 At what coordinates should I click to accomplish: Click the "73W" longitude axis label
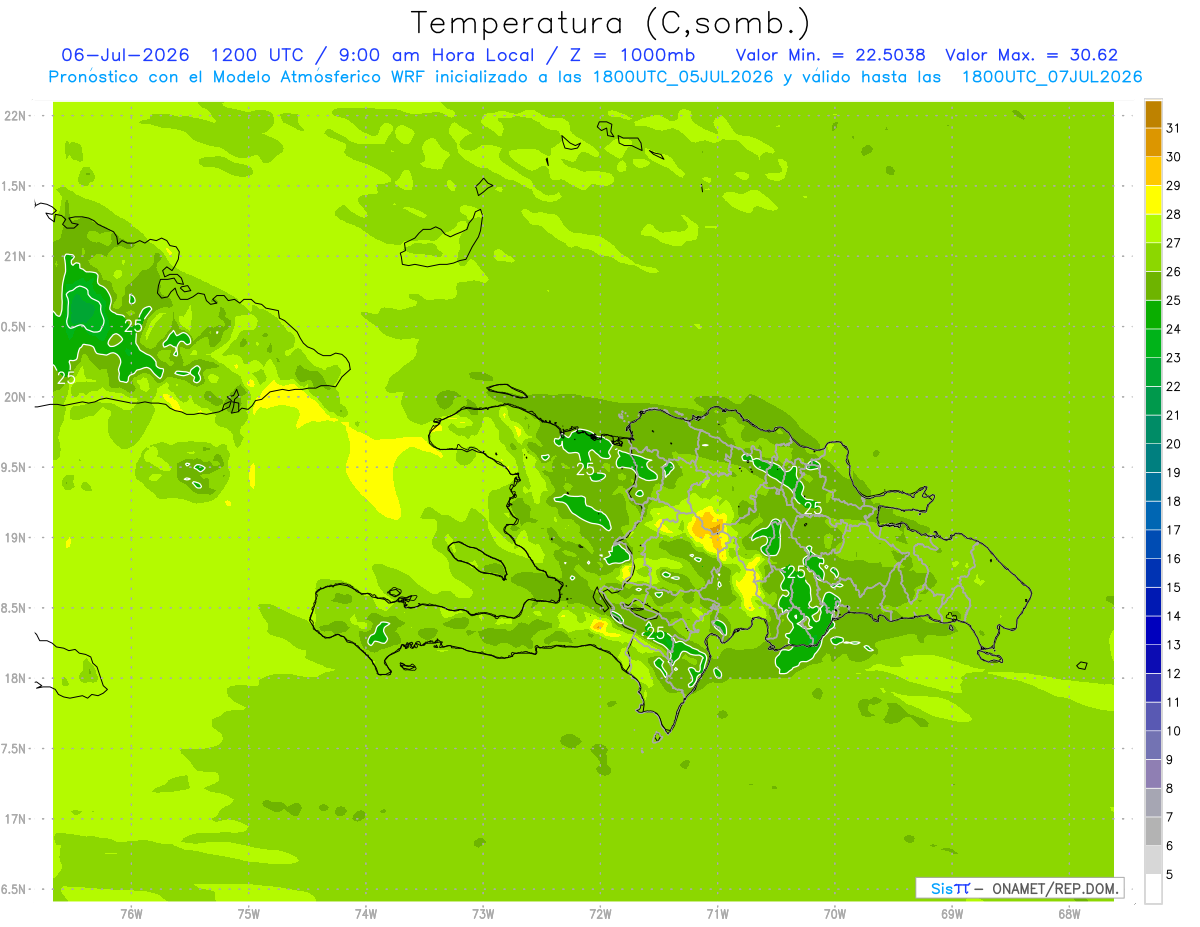point(483,914)
